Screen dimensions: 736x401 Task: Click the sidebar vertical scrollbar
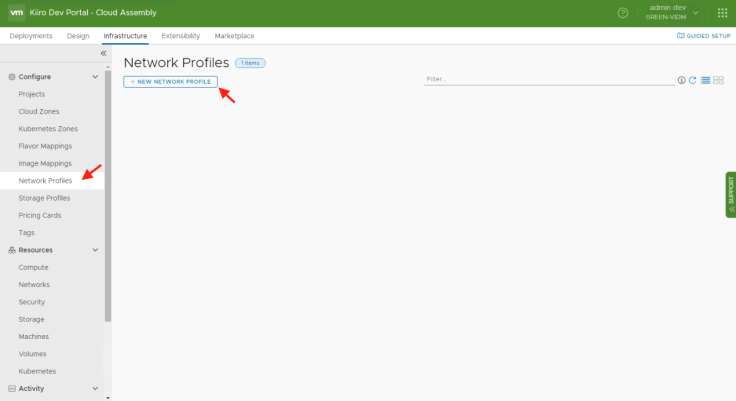(x=108, y=196)
